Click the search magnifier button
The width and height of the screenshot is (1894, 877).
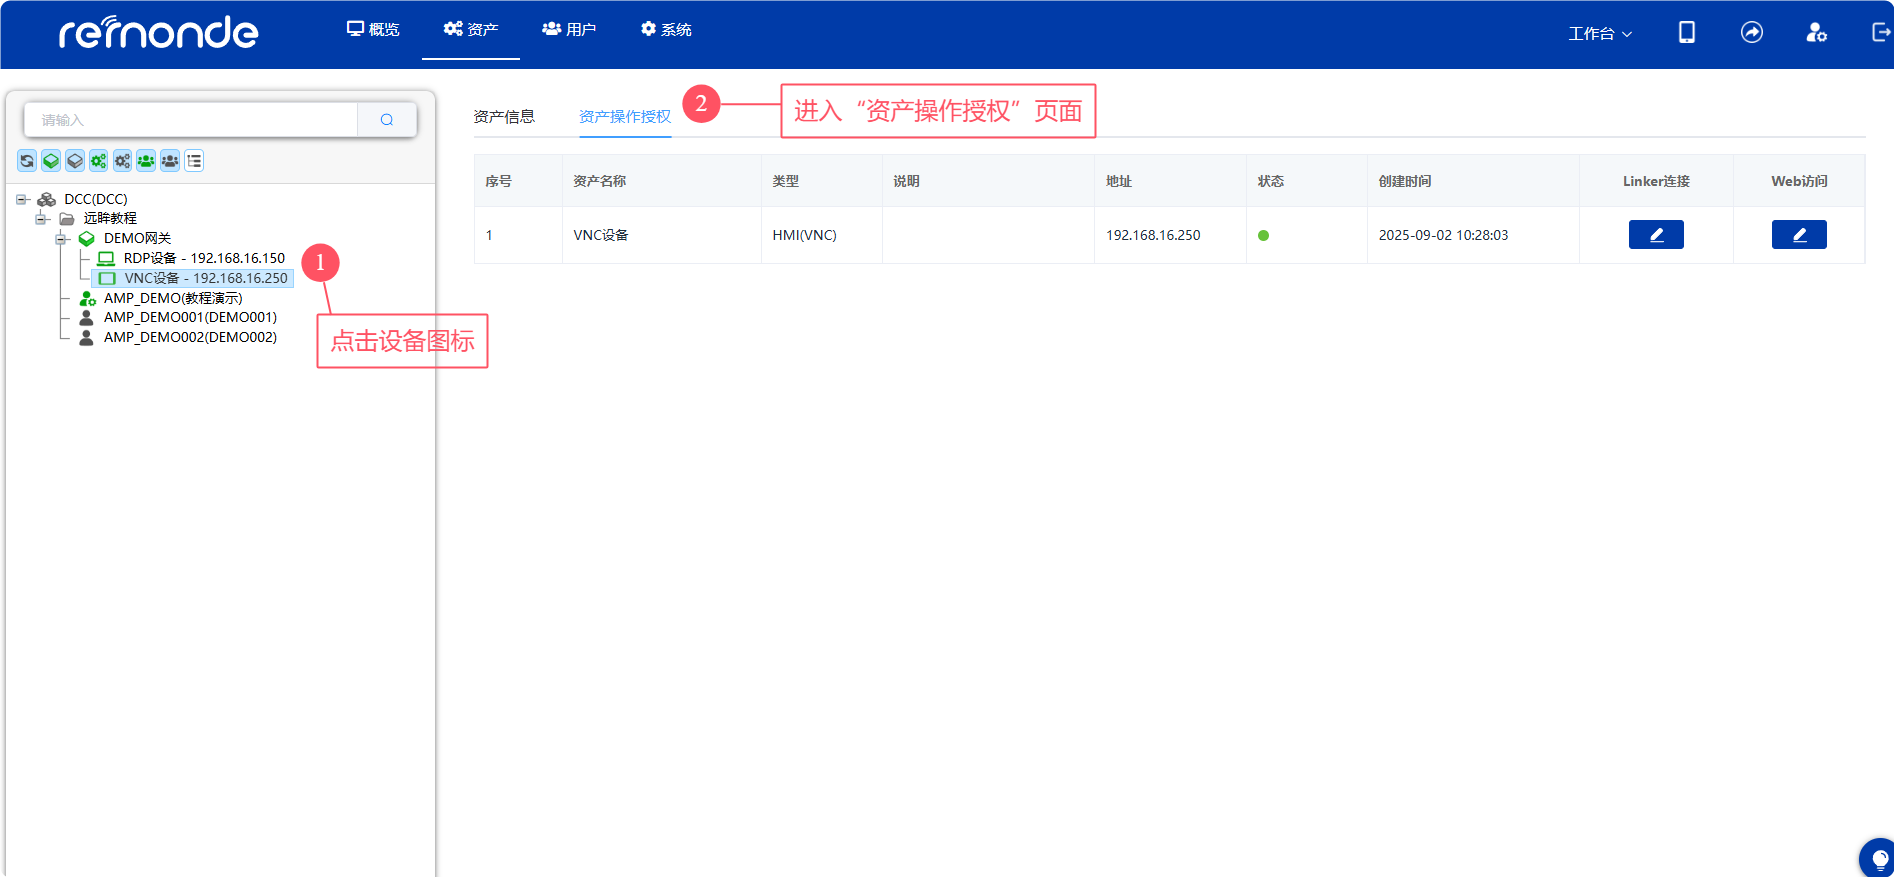coord(387,120)
